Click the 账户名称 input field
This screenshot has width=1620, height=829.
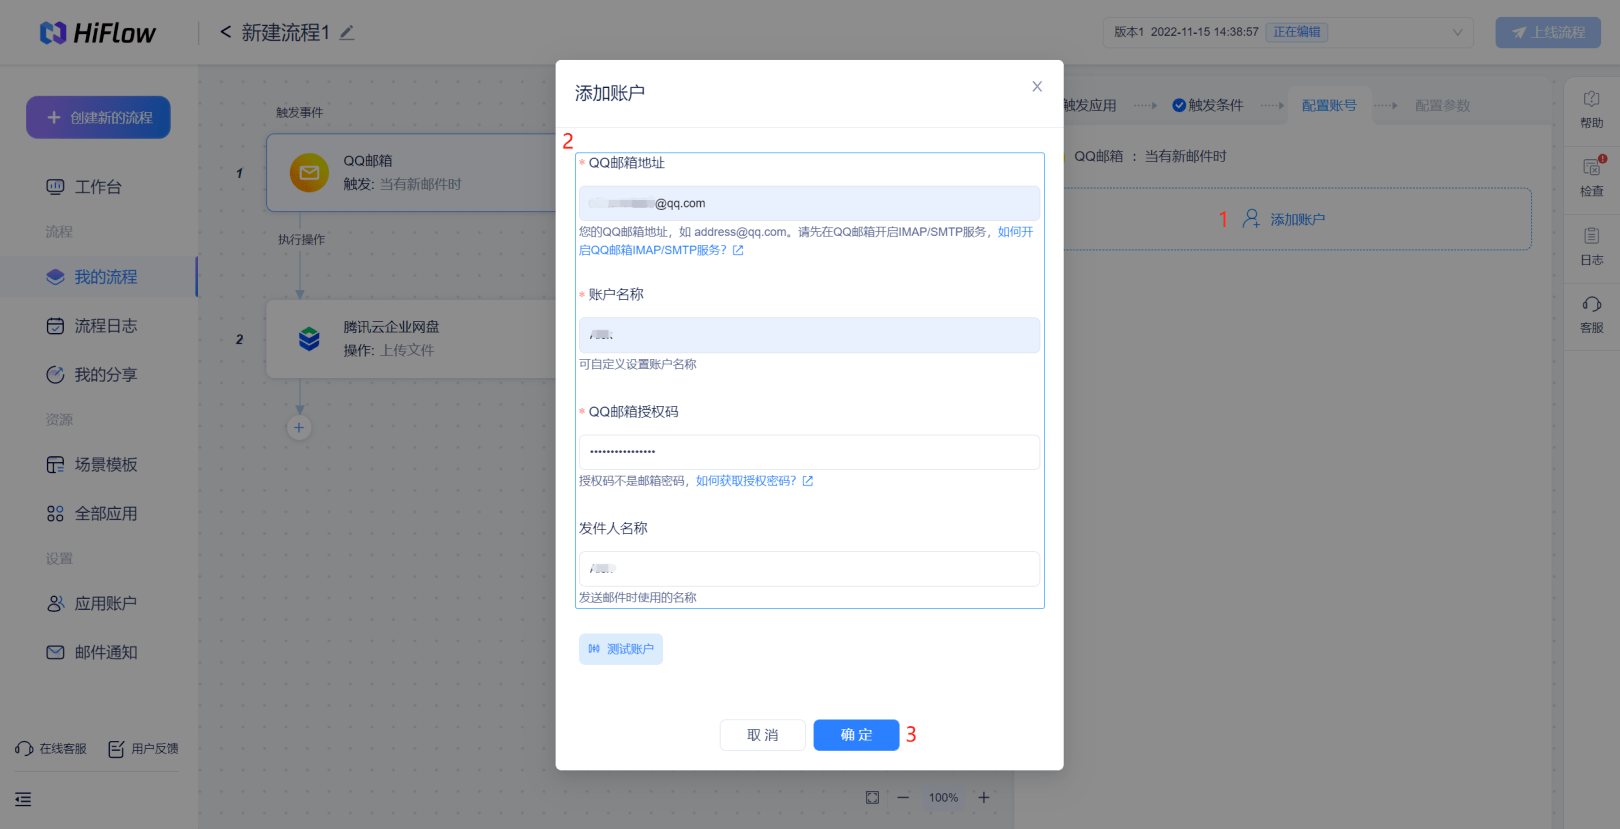(809, 335)
